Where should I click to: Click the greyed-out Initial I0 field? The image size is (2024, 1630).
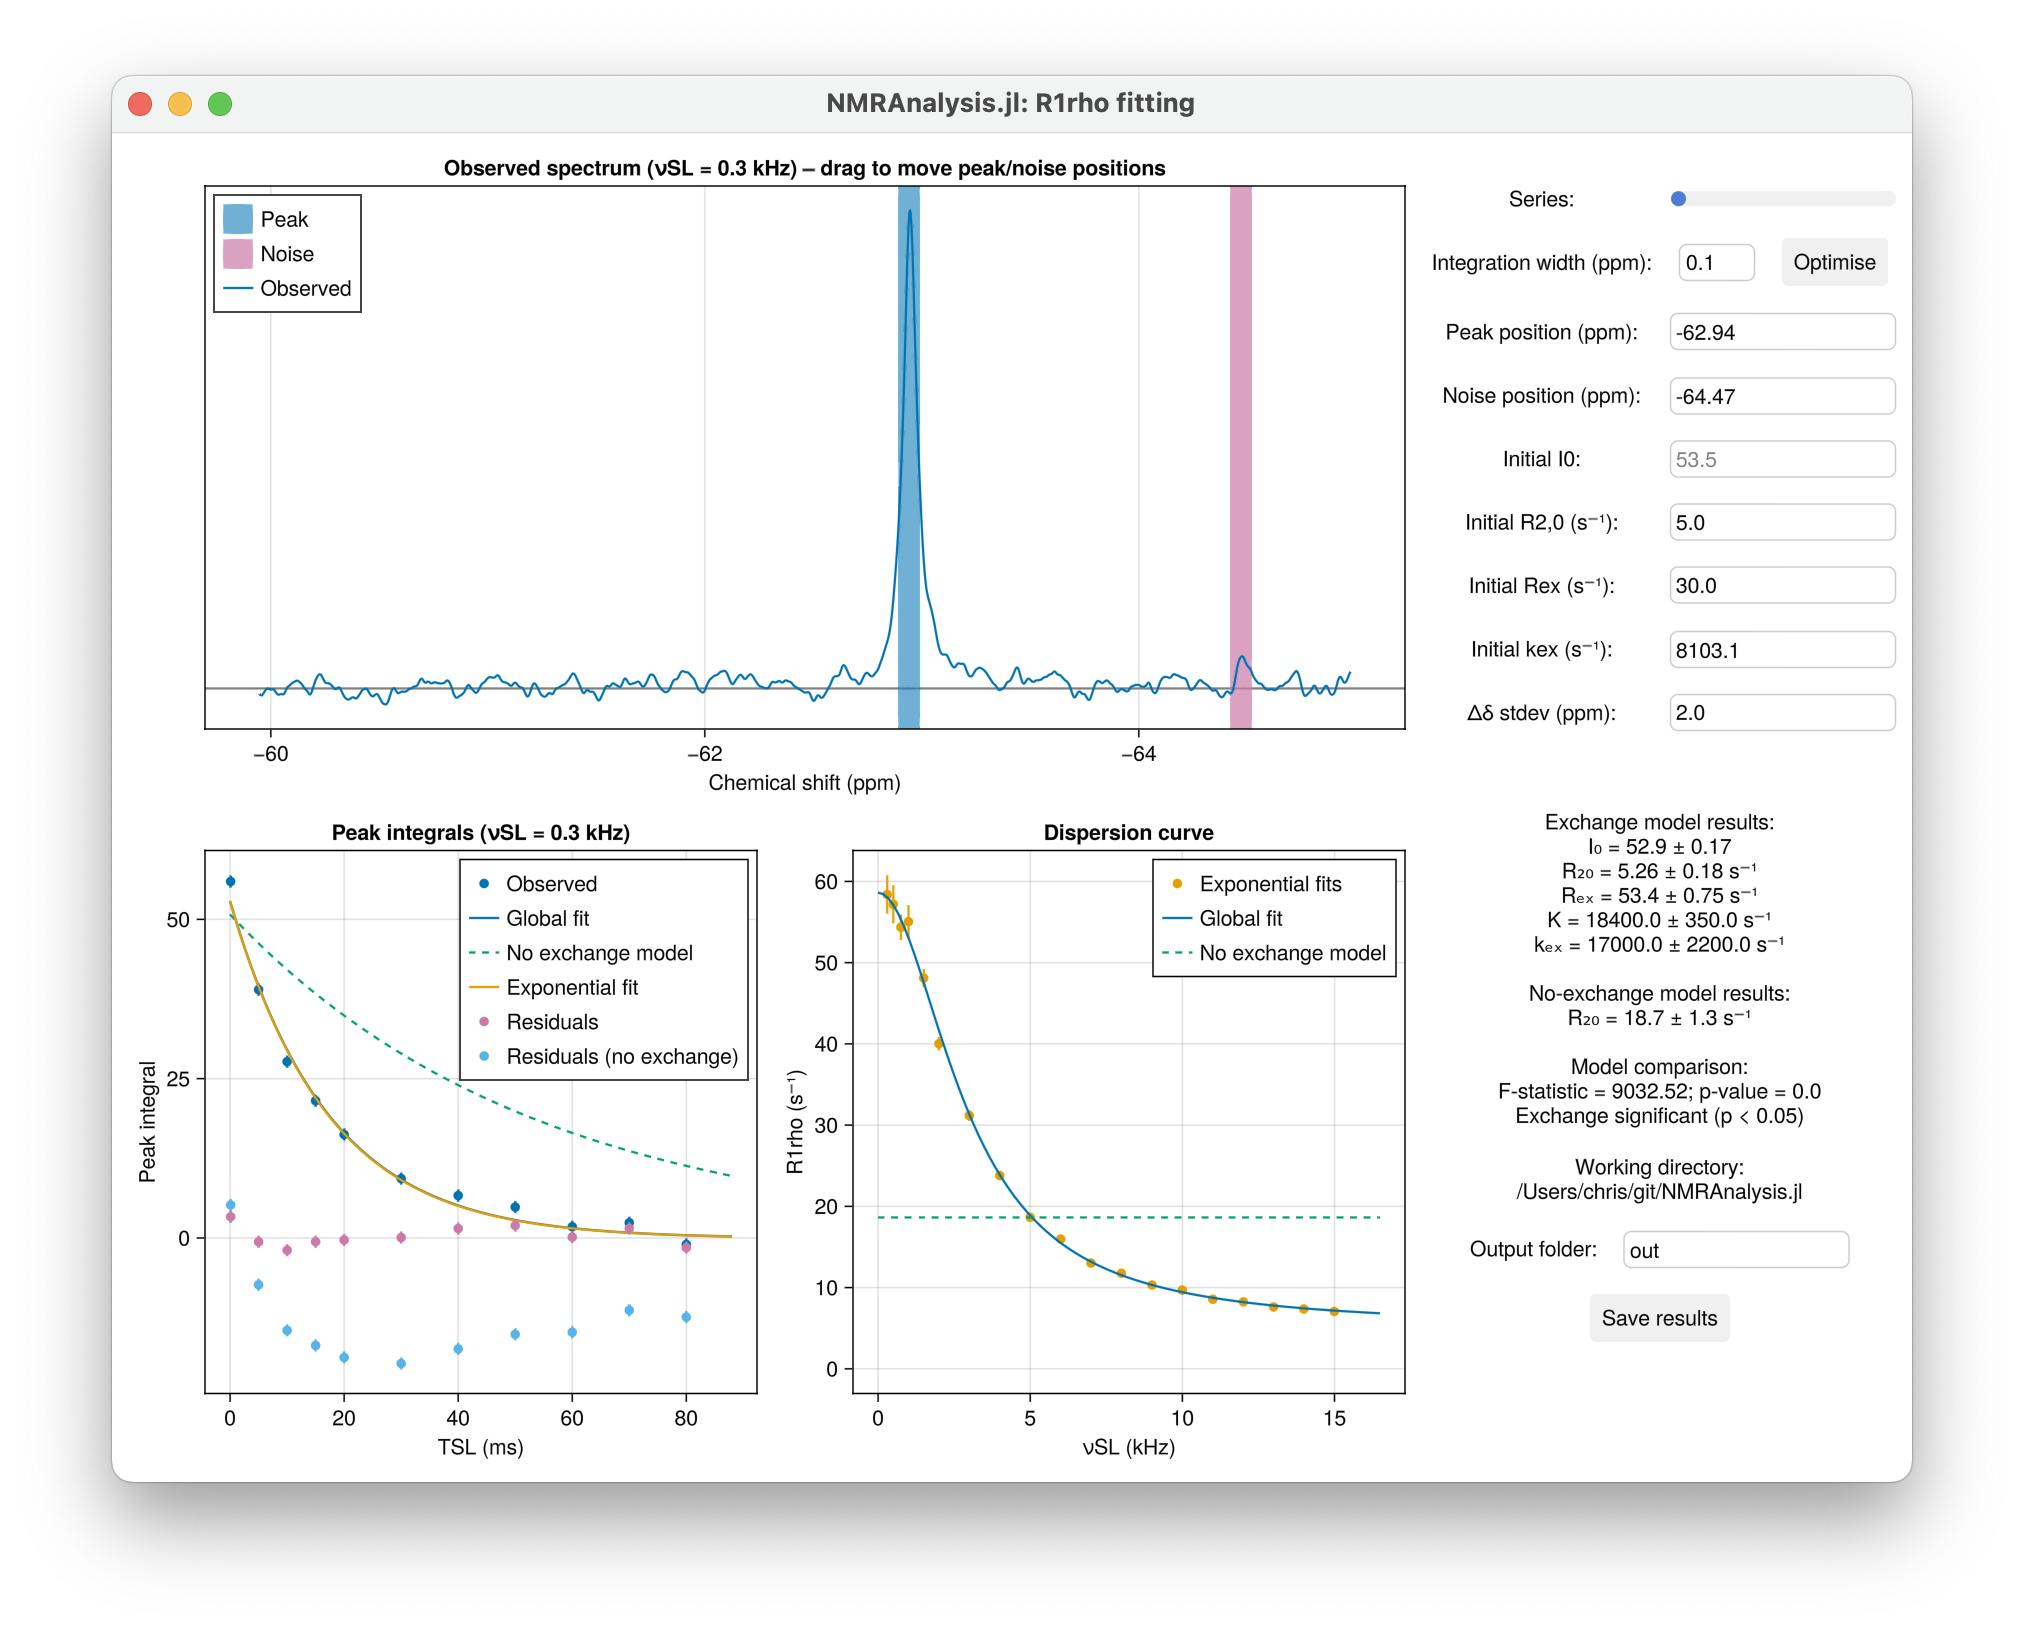tap(1781, 458)
